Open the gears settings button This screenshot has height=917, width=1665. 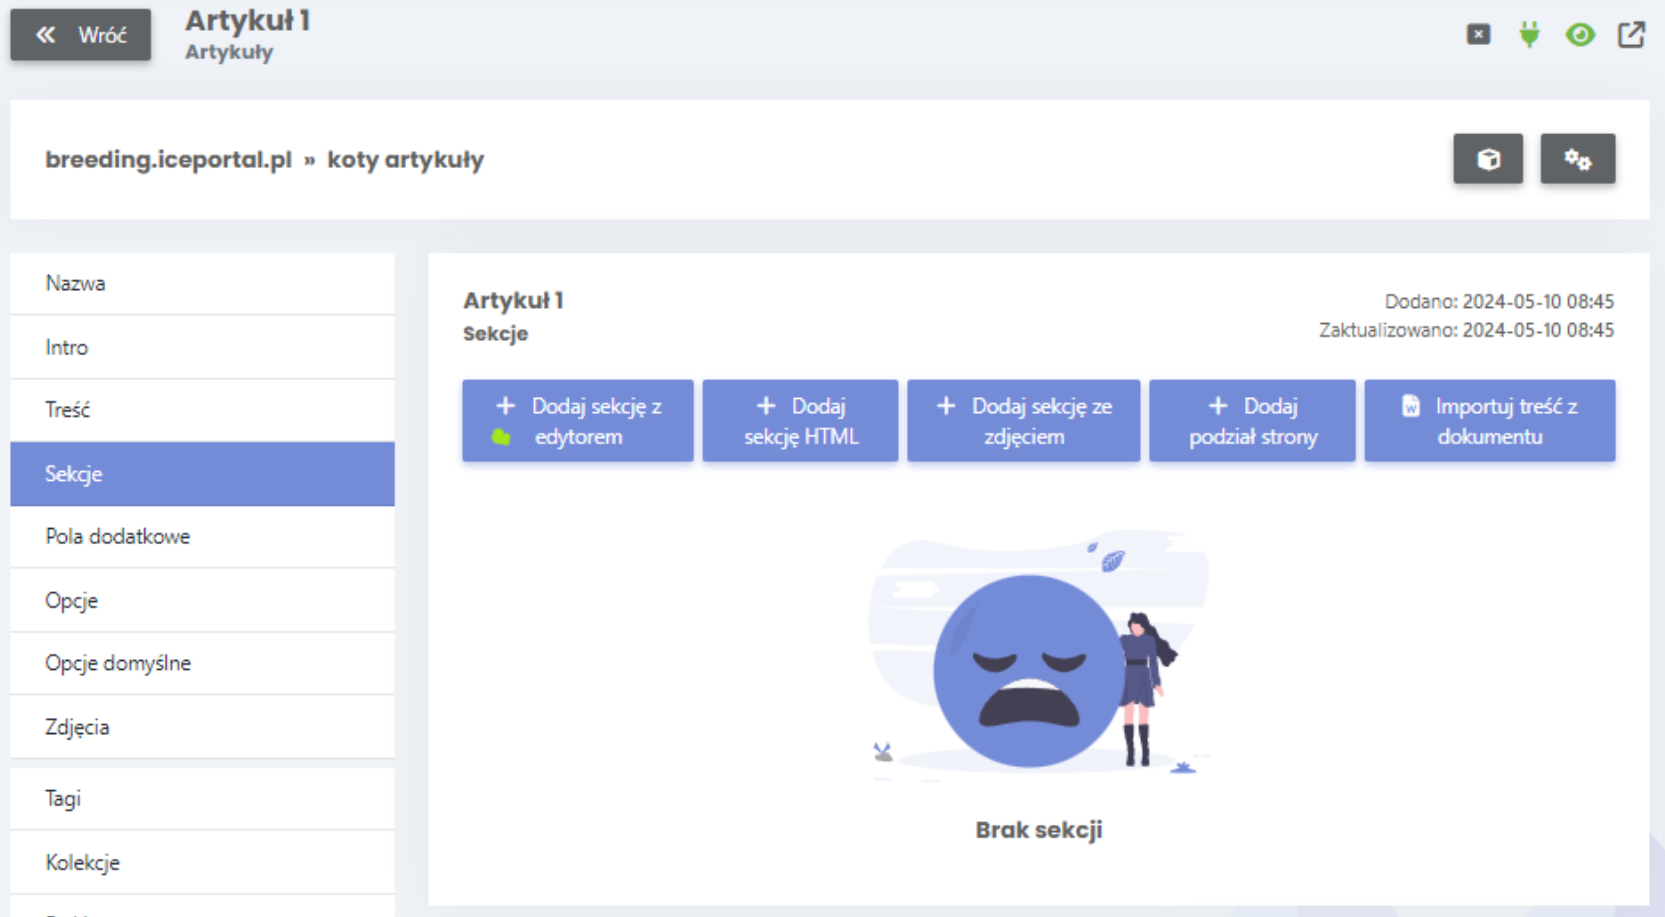coord(1577,159)
